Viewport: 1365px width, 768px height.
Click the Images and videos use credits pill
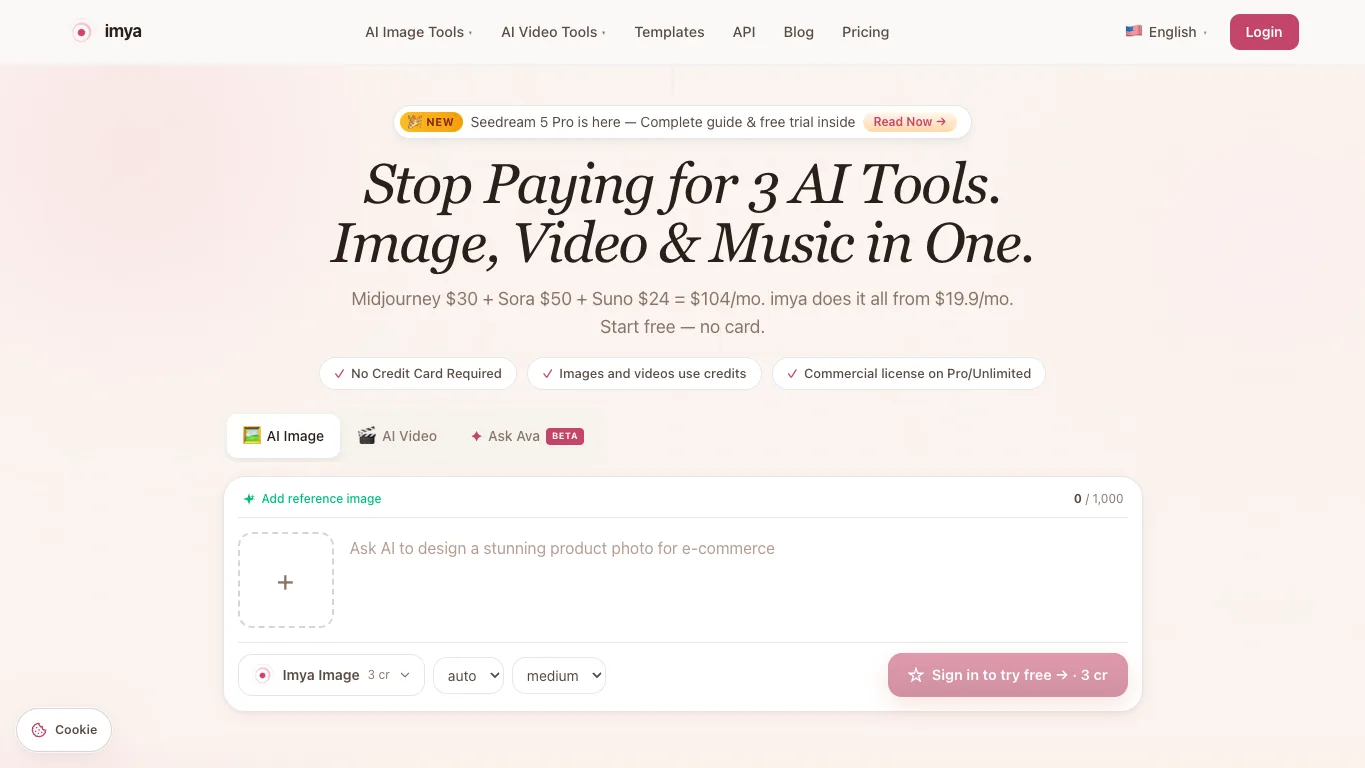click(x=644, y=373)
